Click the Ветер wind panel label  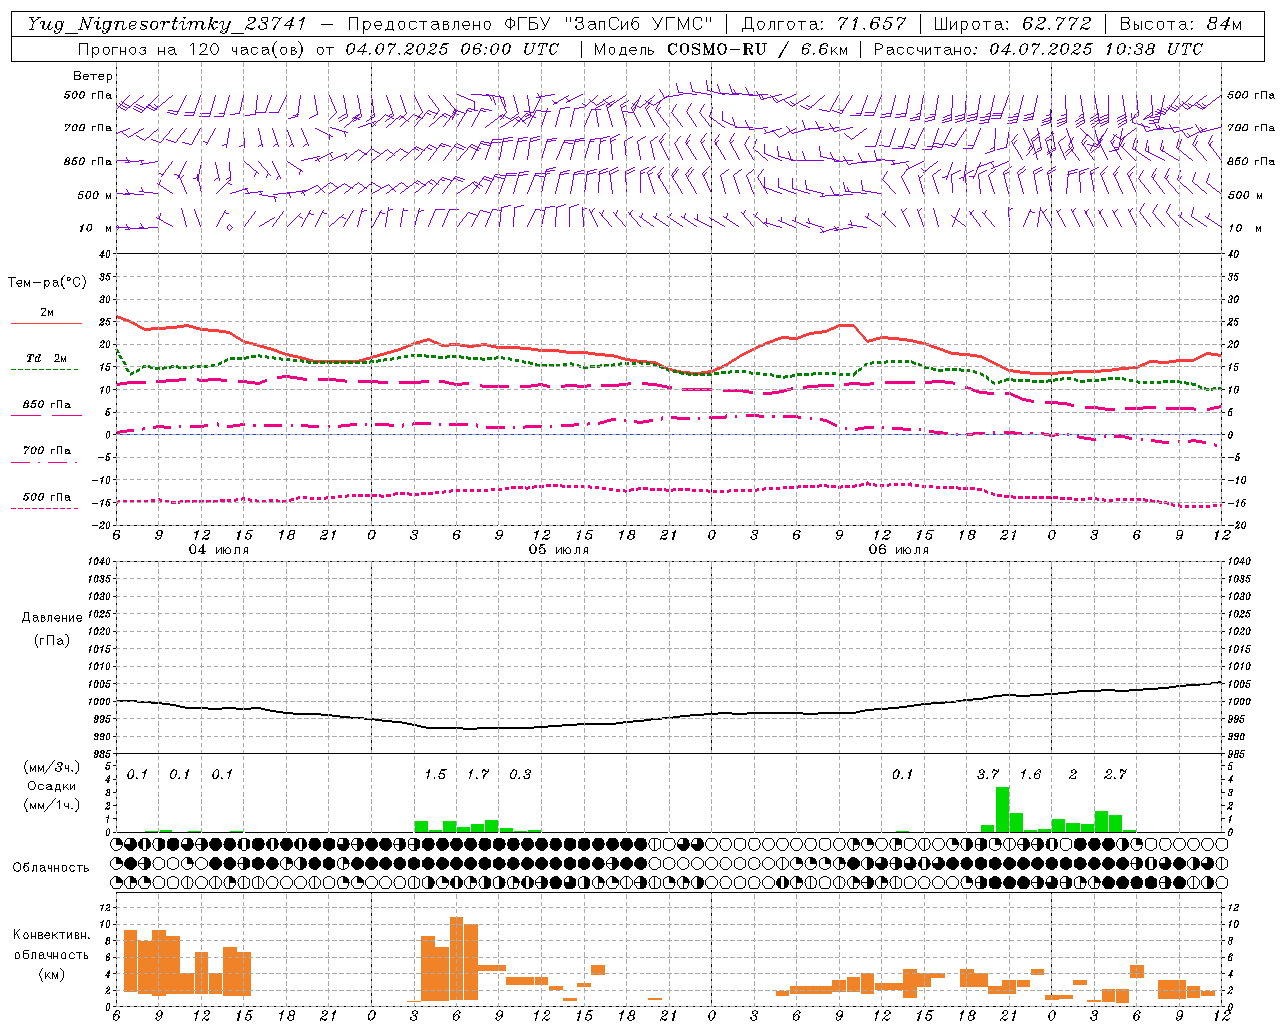tap(93, 76)
